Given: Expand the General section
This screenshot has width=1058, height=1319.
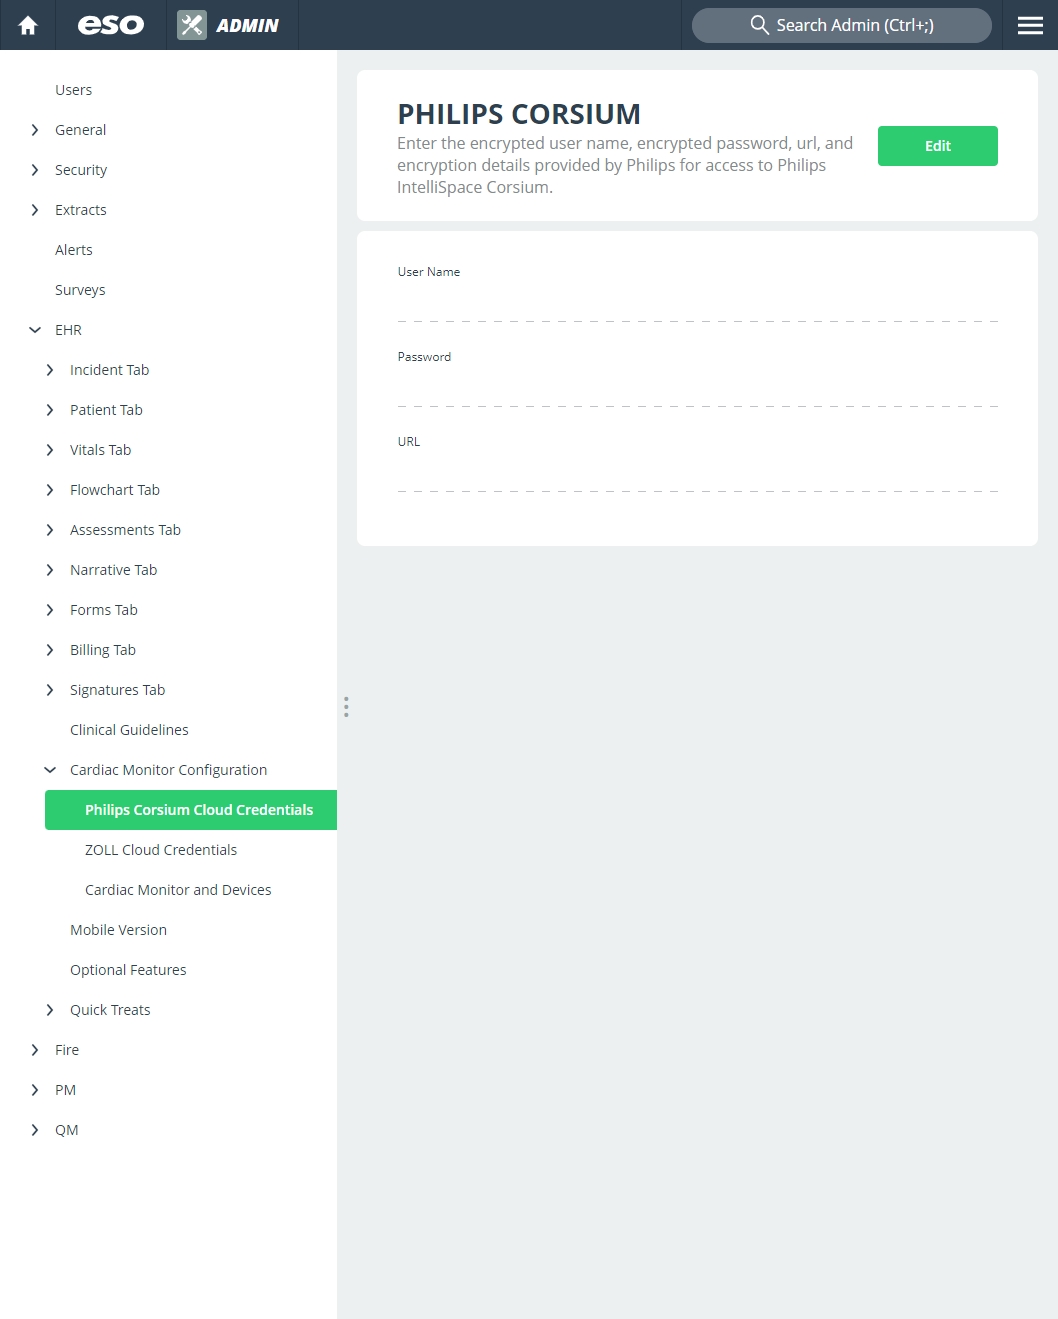Looking at the screenshot, I should pyautogui.click(x=35, y=130).
